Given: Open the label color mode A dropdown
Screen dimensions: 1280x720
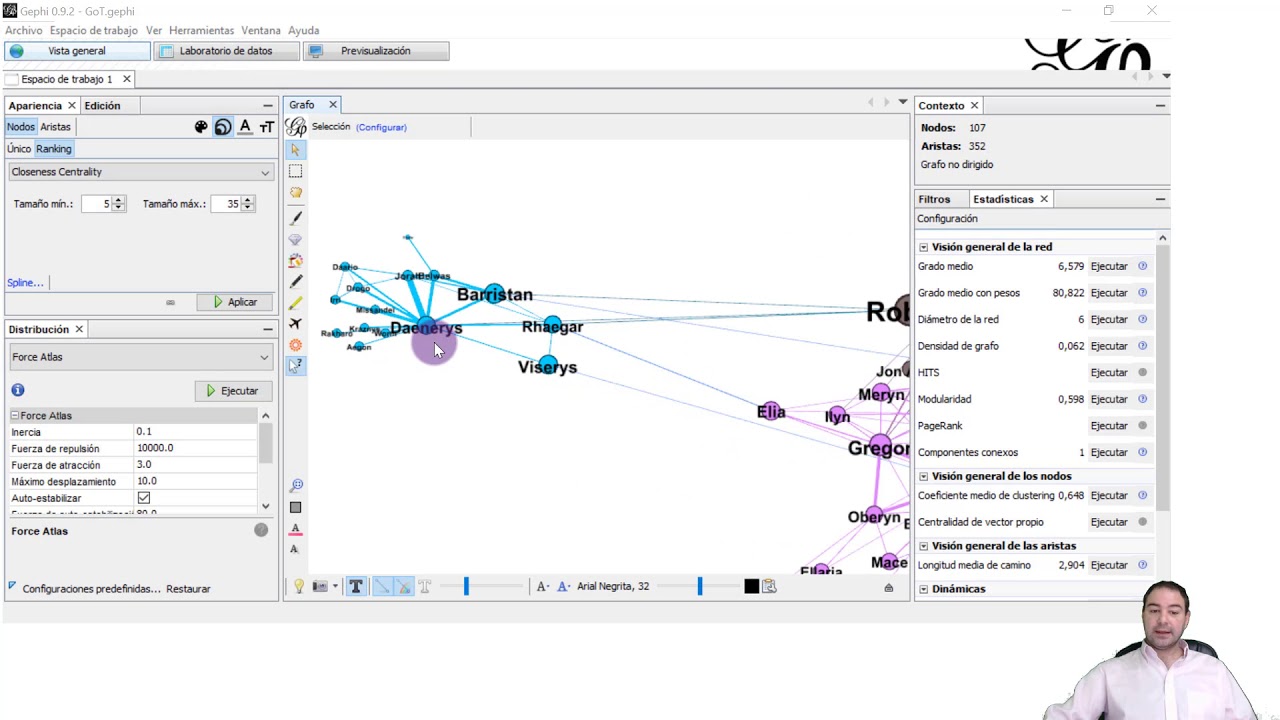Looking at the screenshot, I should pos(563,587).
